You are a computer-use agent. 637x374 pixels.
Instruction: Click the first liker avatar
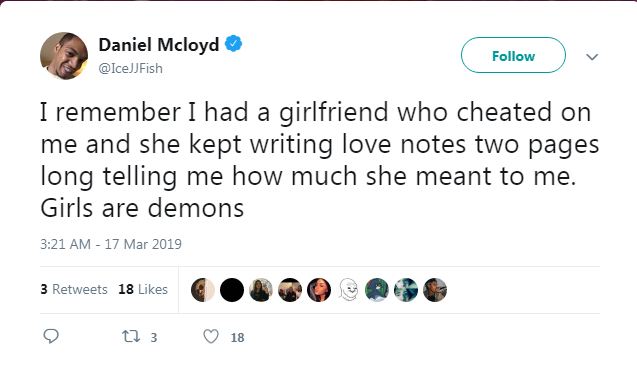[x=203, y=290]
